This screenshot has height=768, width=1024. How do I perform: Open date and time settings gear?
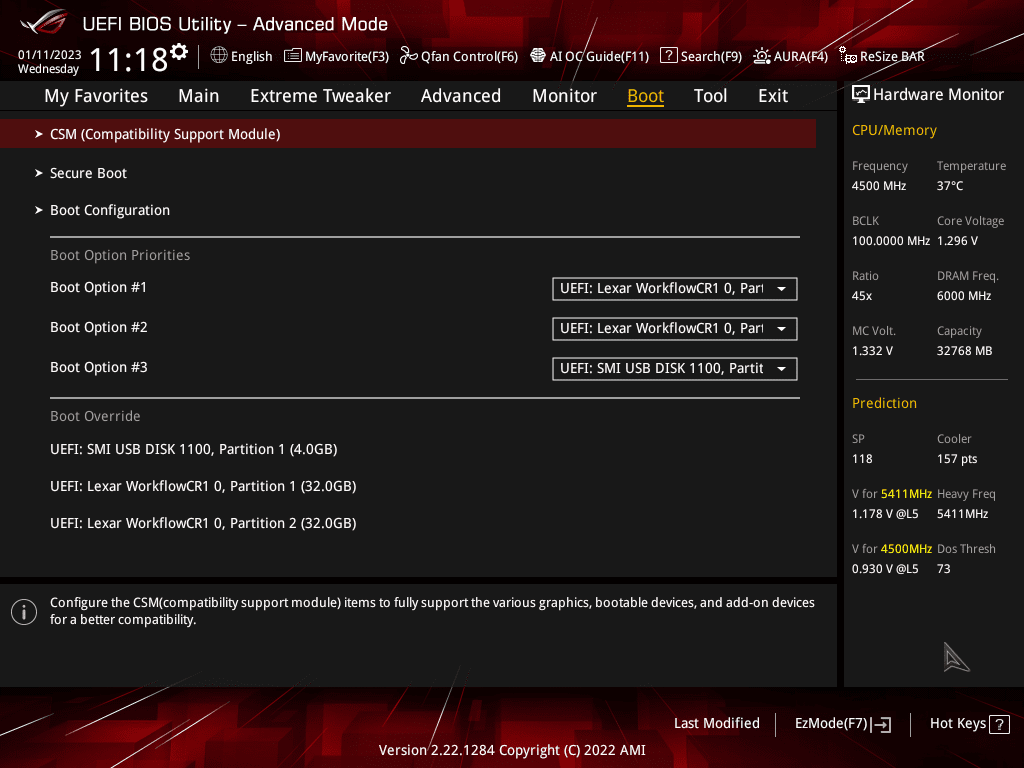pos(179,52)
